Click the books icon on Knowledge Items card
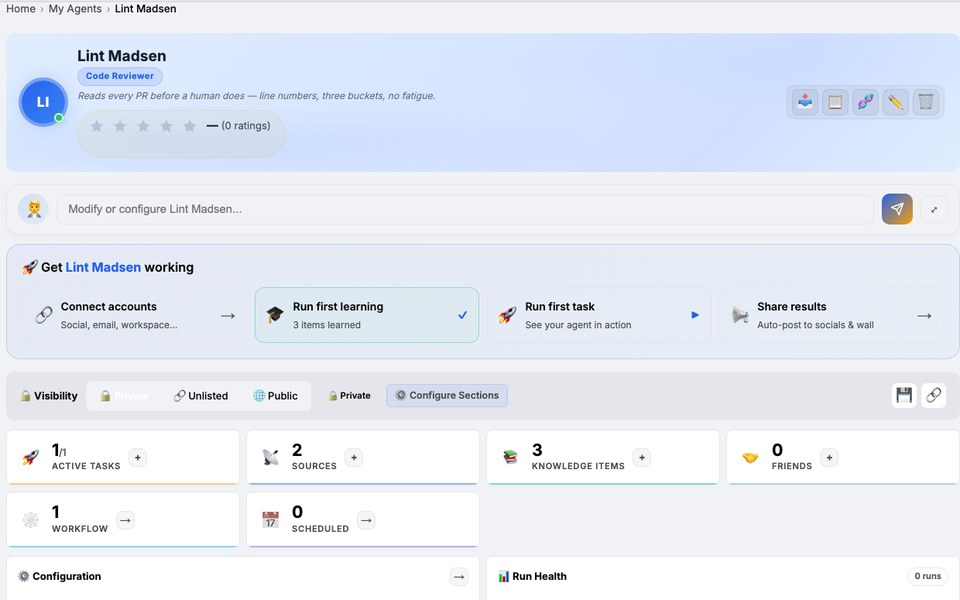The width and height of the screenshot is (960, 600). (511, 457)
